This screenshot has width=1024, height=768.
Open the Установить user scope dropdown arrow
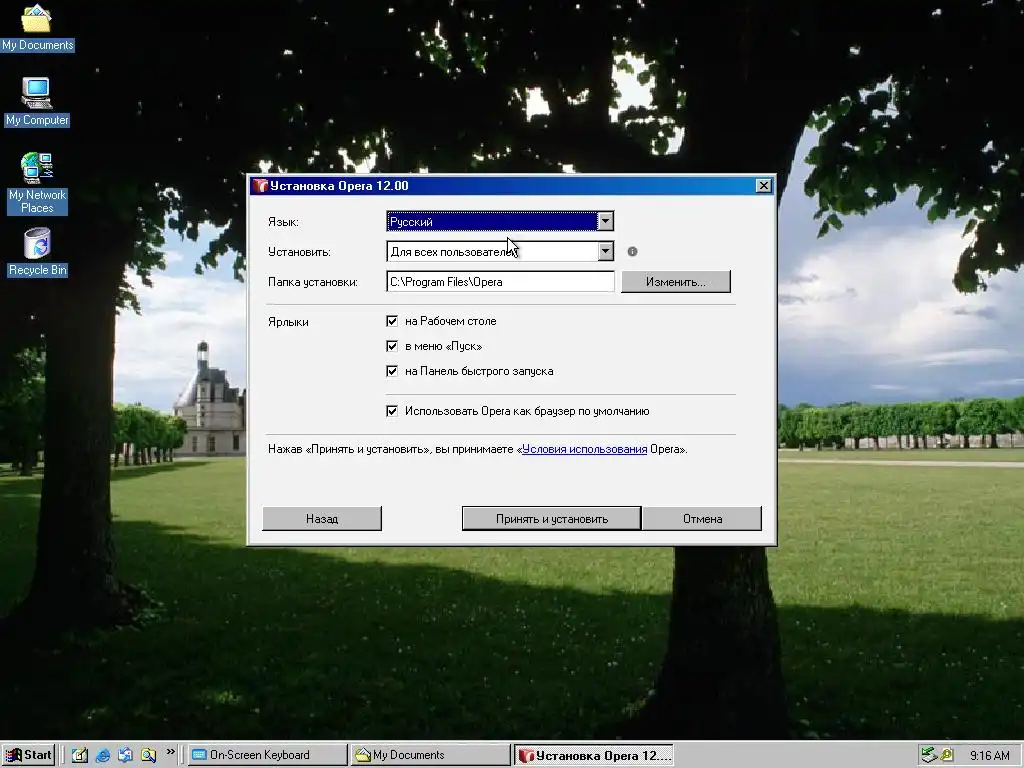coord(605,251)
